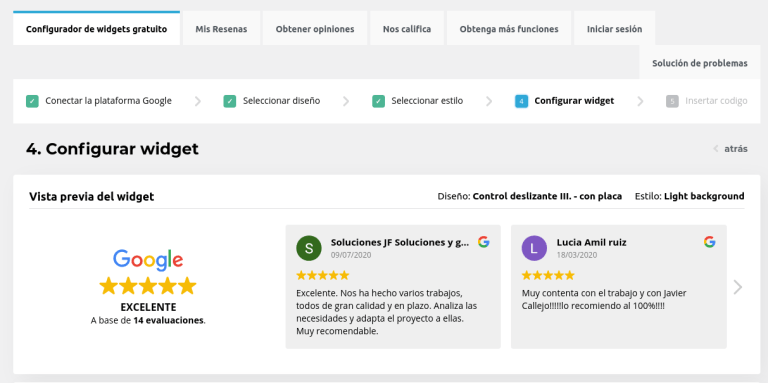The image size is (768, 383).
Task: Click the EXCELENTE rating label
Action: point(148,308)
